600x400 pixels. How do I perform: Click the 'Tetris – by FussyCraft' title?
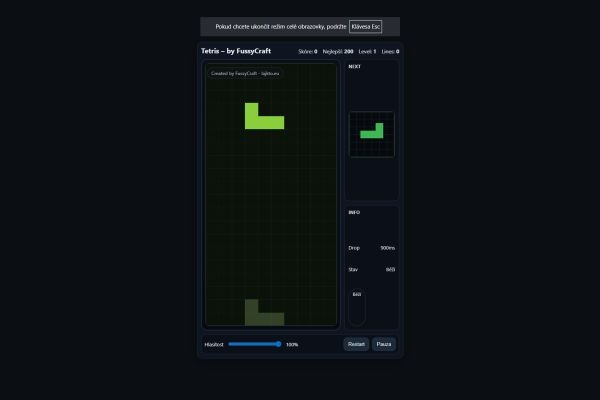(236, 51)
